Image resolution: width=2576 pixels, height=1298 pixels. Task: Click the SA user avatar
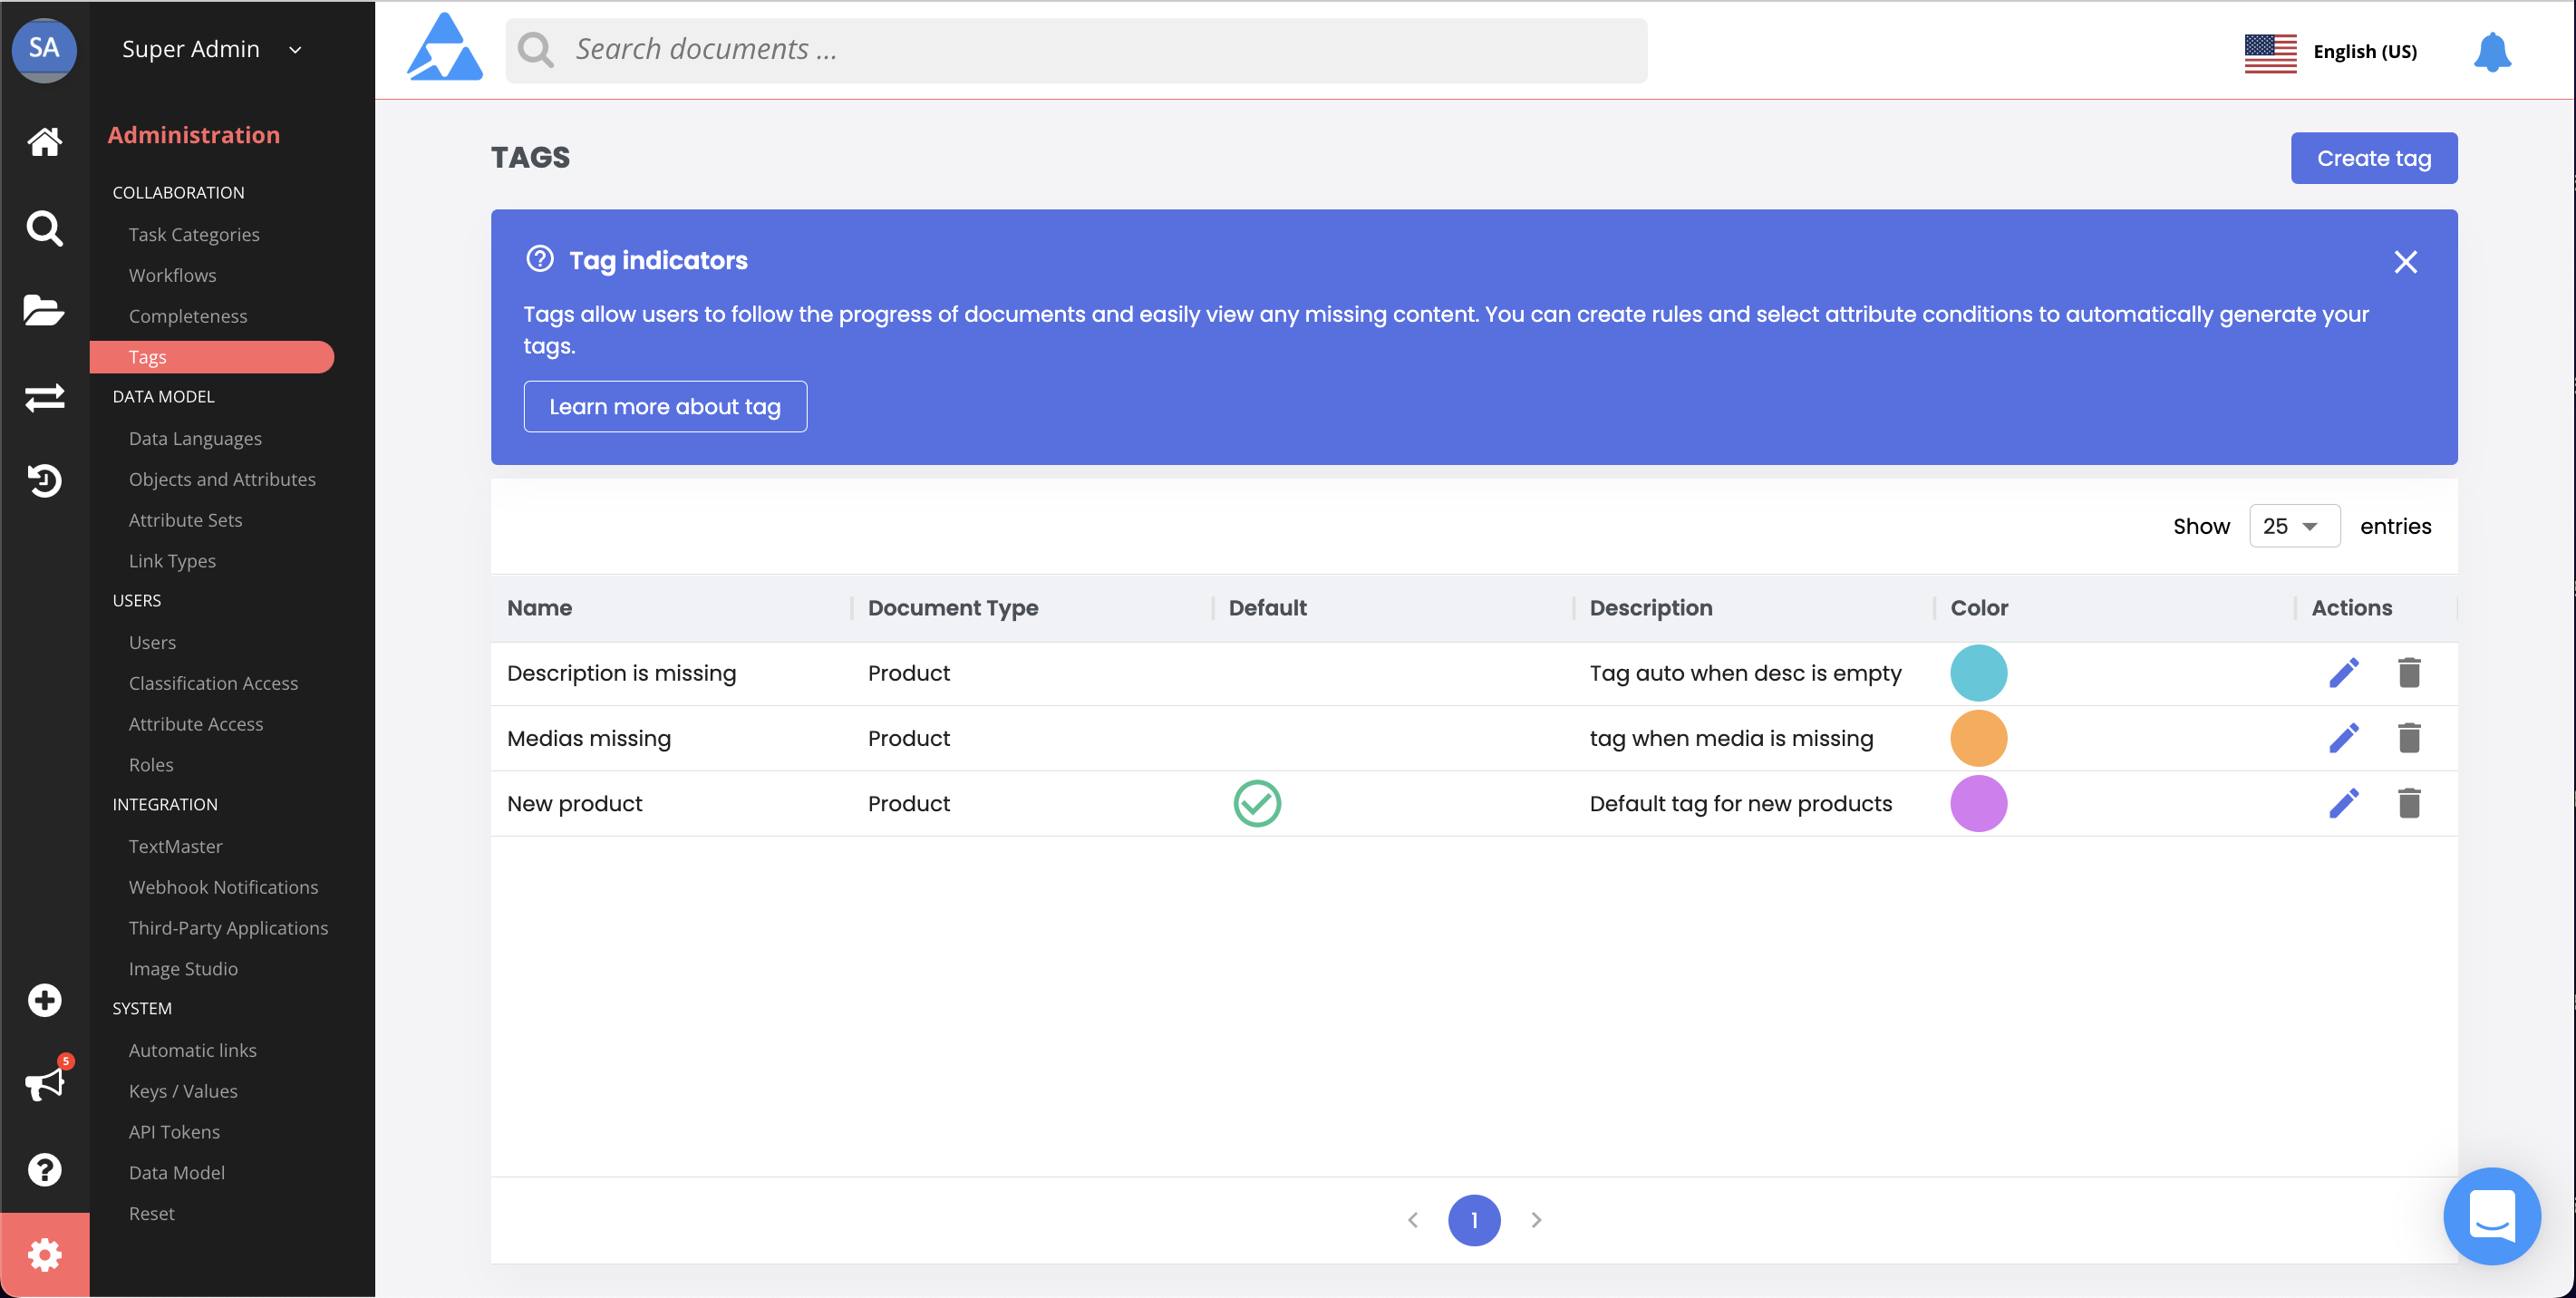click(44, 48)
